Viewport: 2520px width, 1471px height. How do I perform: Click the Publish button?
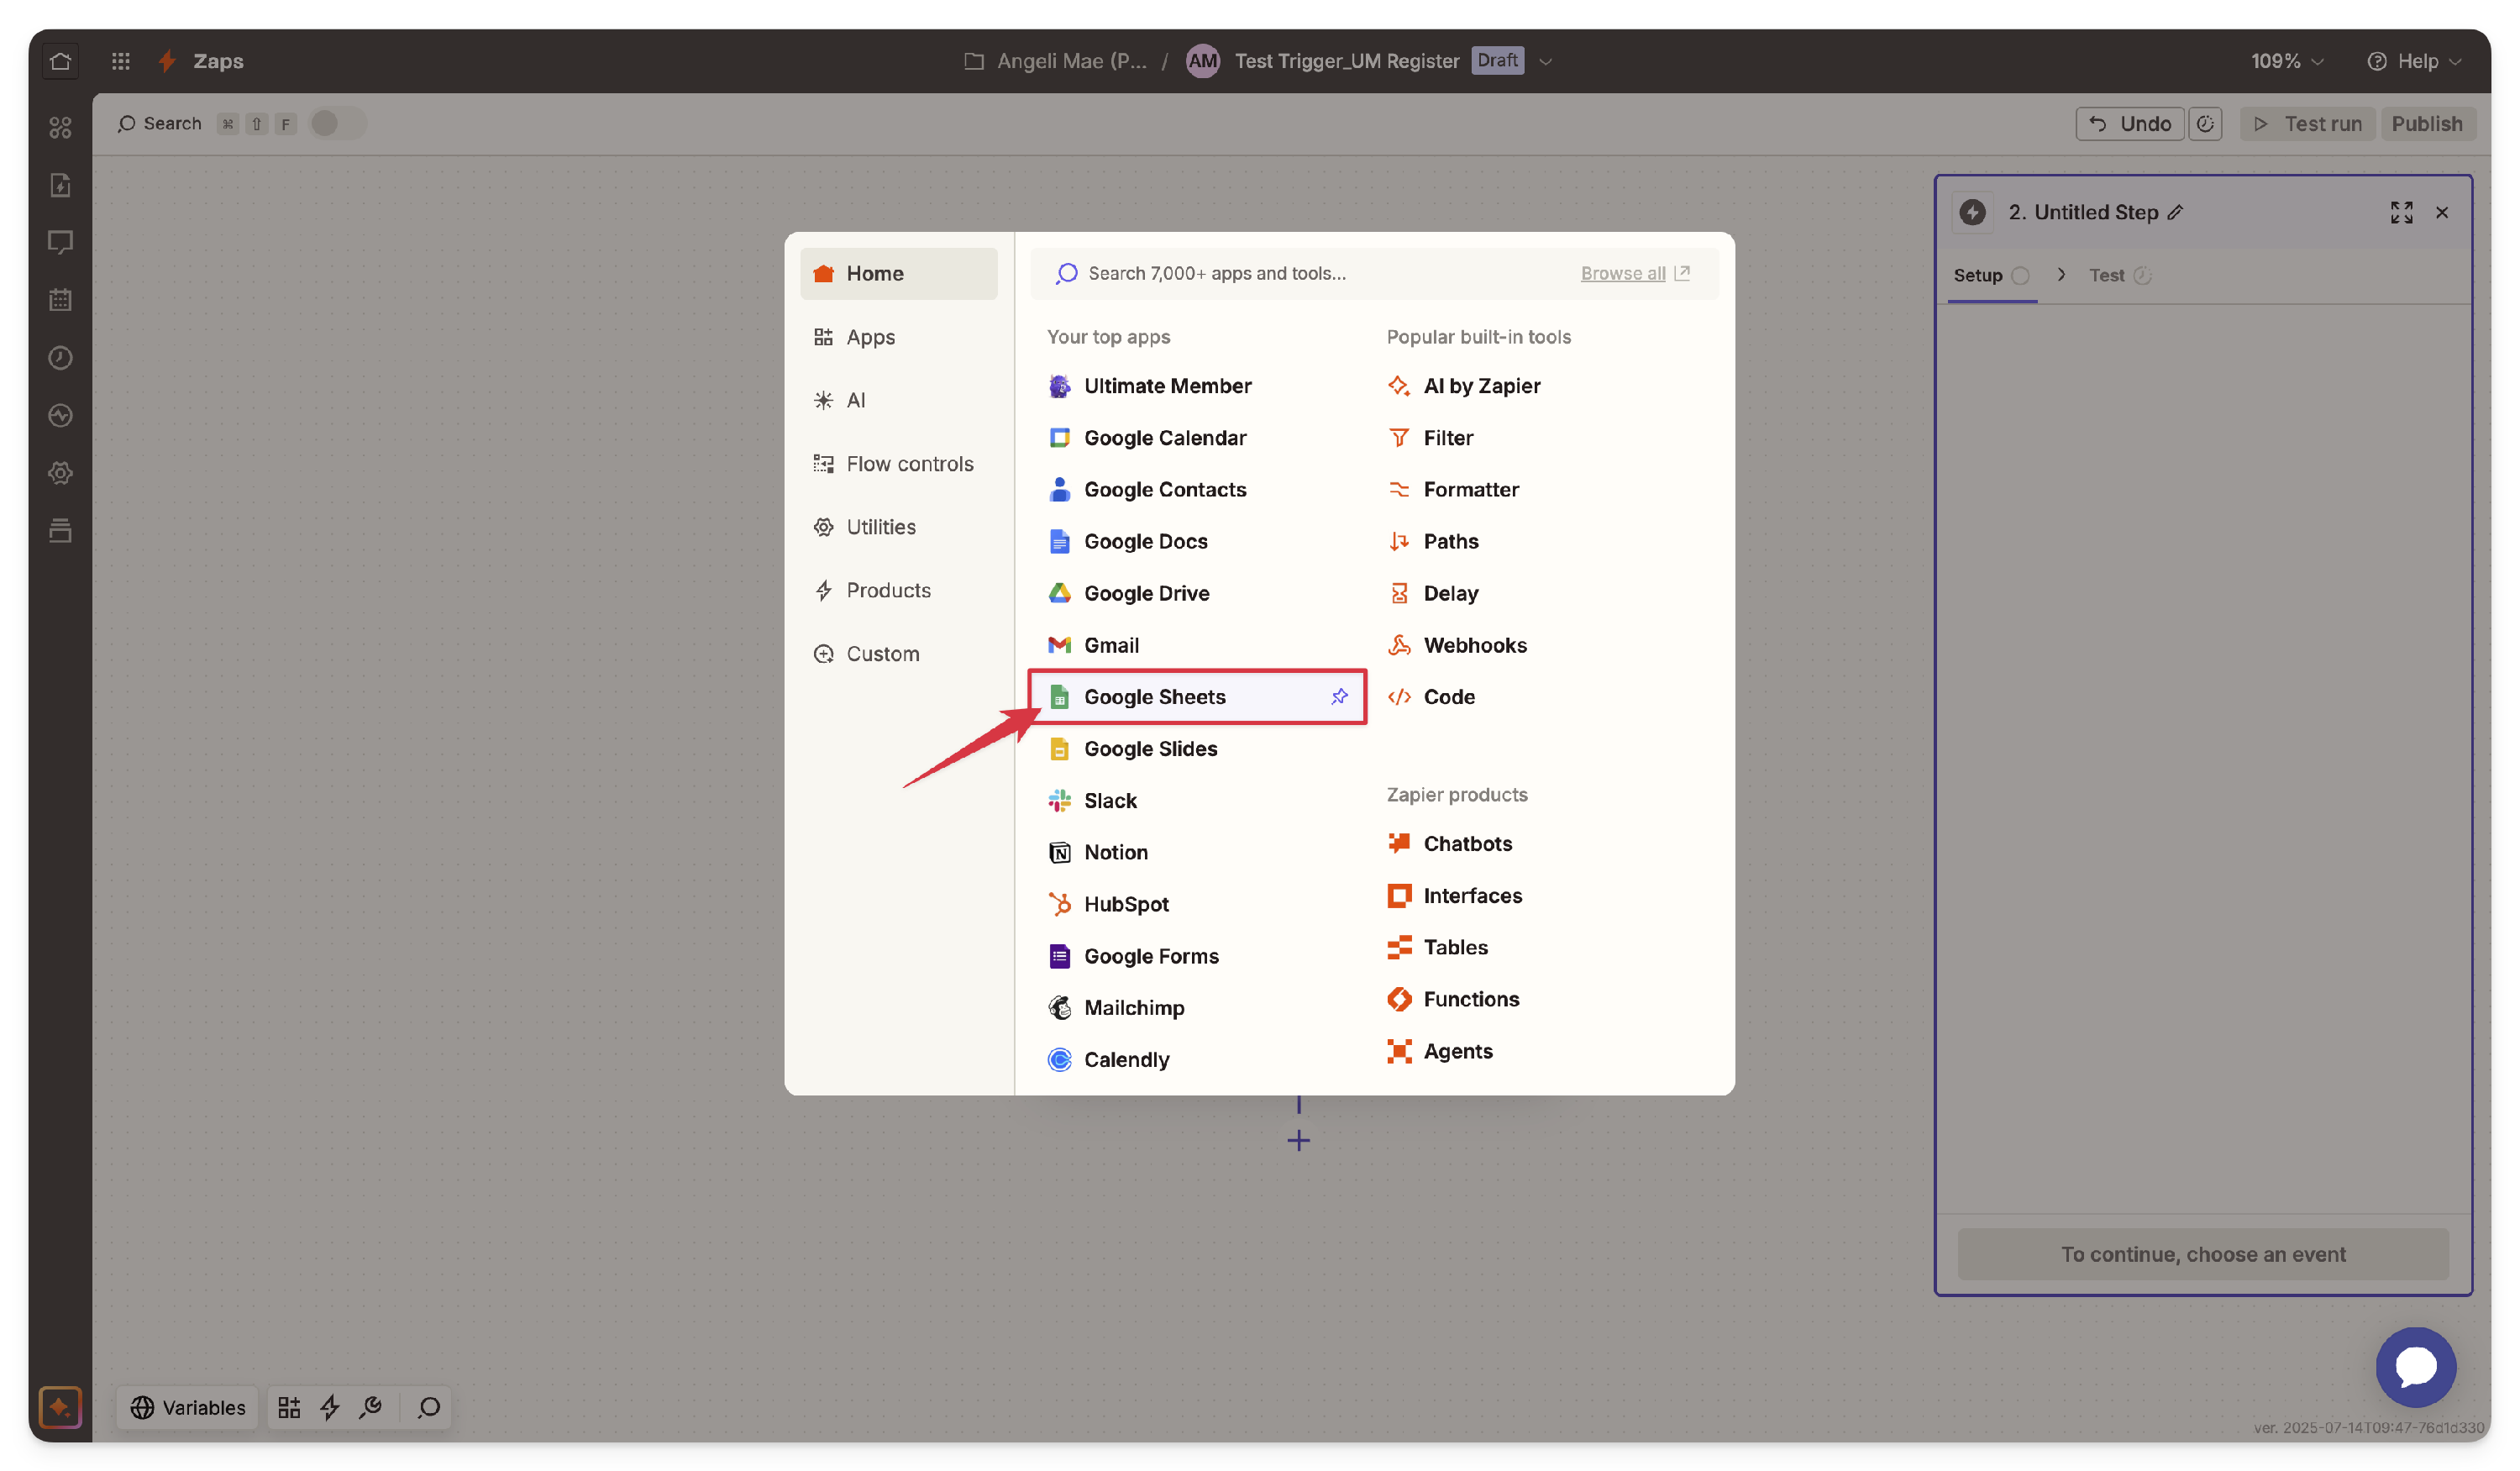point(2426,124)
